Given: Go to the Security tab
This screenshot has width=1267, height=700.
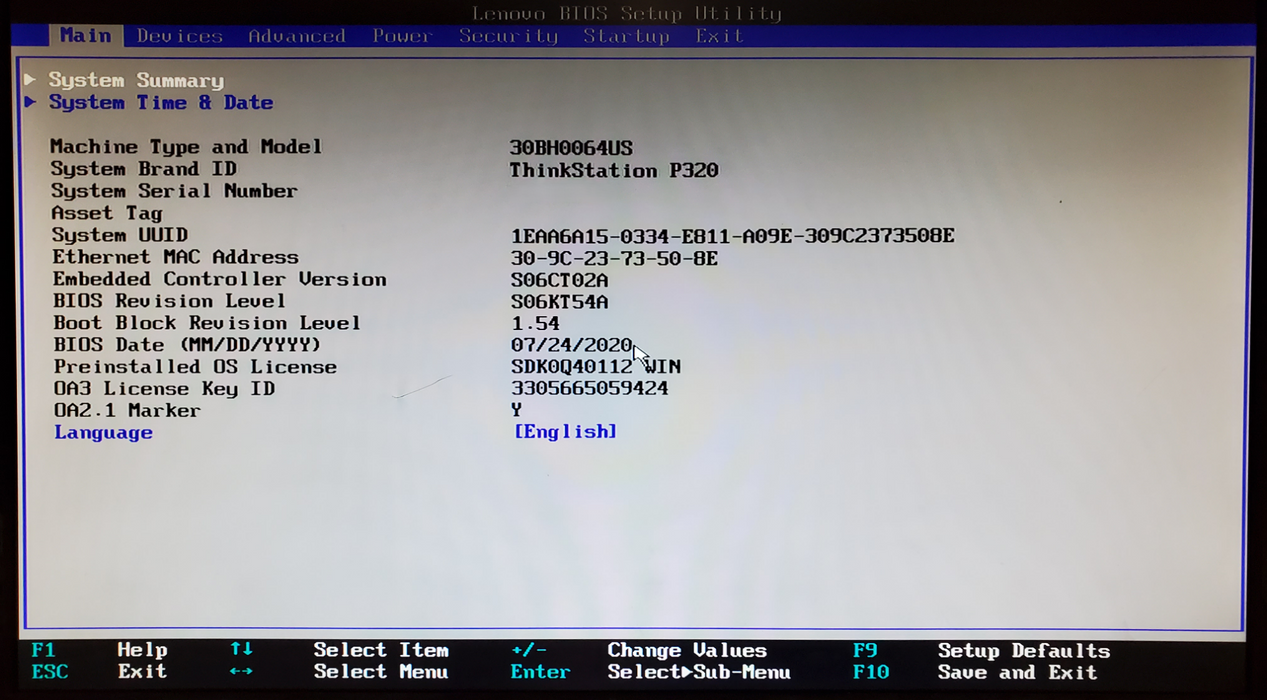Looking at the screenshot, I should point(508,36).
